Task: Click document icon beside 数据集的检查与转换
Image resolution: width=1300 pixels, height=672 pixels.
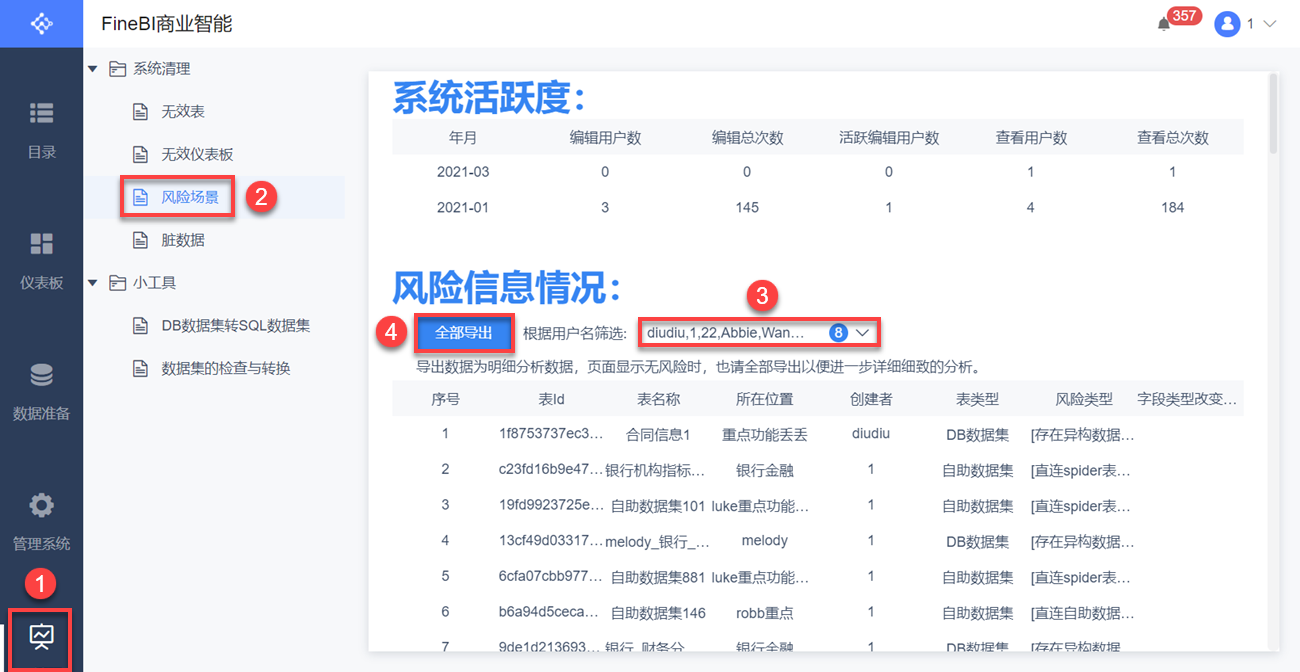Action: [141, 369]
